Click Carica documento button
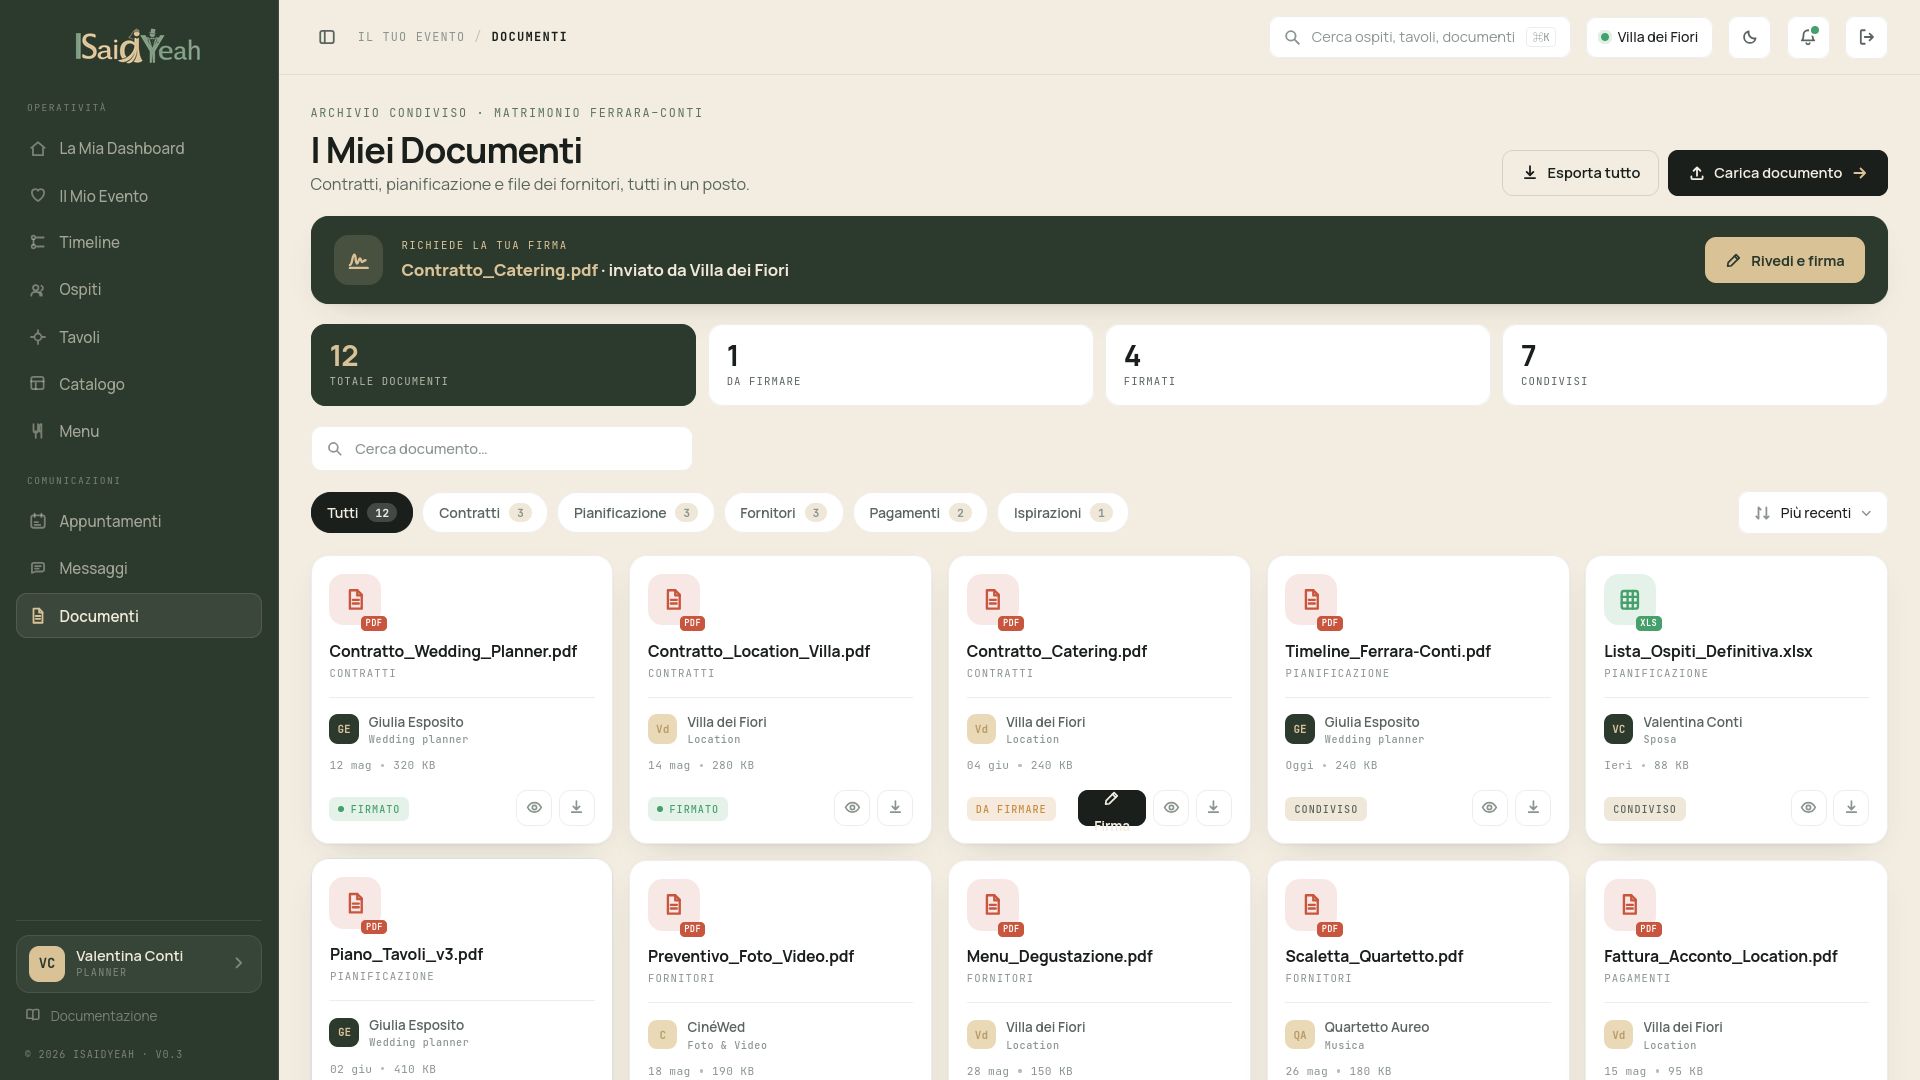The width and height of the screenshot is (1920, 1080). tap(1778, 173)
